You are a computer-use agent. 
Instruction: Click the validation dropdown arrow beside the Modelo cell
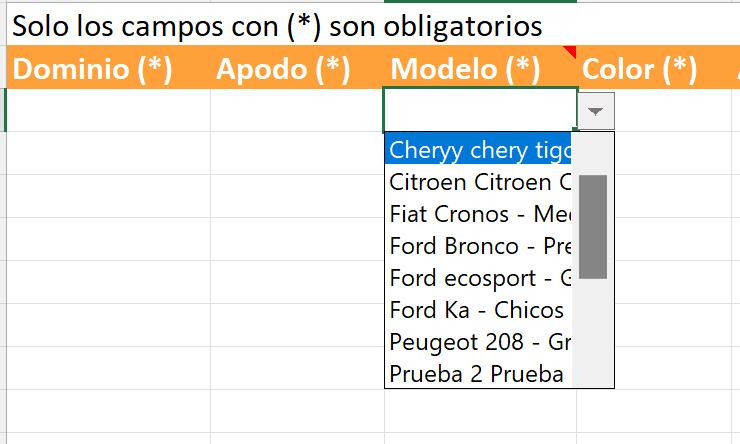(x=596, y=111)
